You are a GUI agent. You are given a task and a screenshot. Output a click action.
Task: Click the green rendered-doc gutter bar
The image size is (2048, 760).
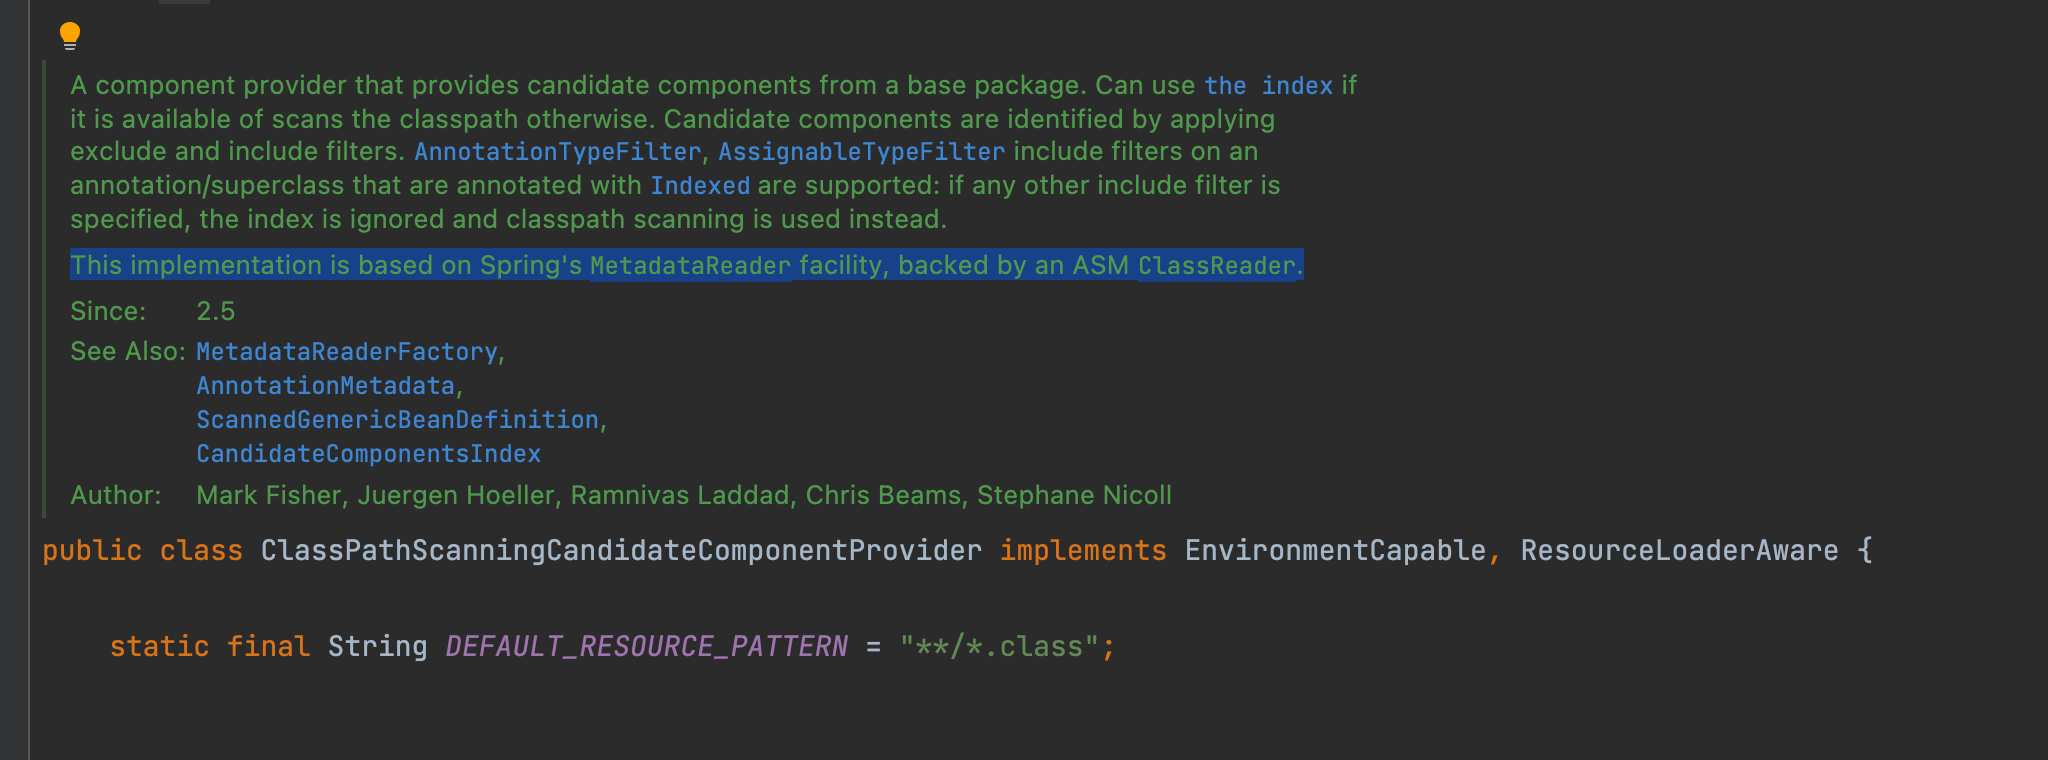(44, 289)
